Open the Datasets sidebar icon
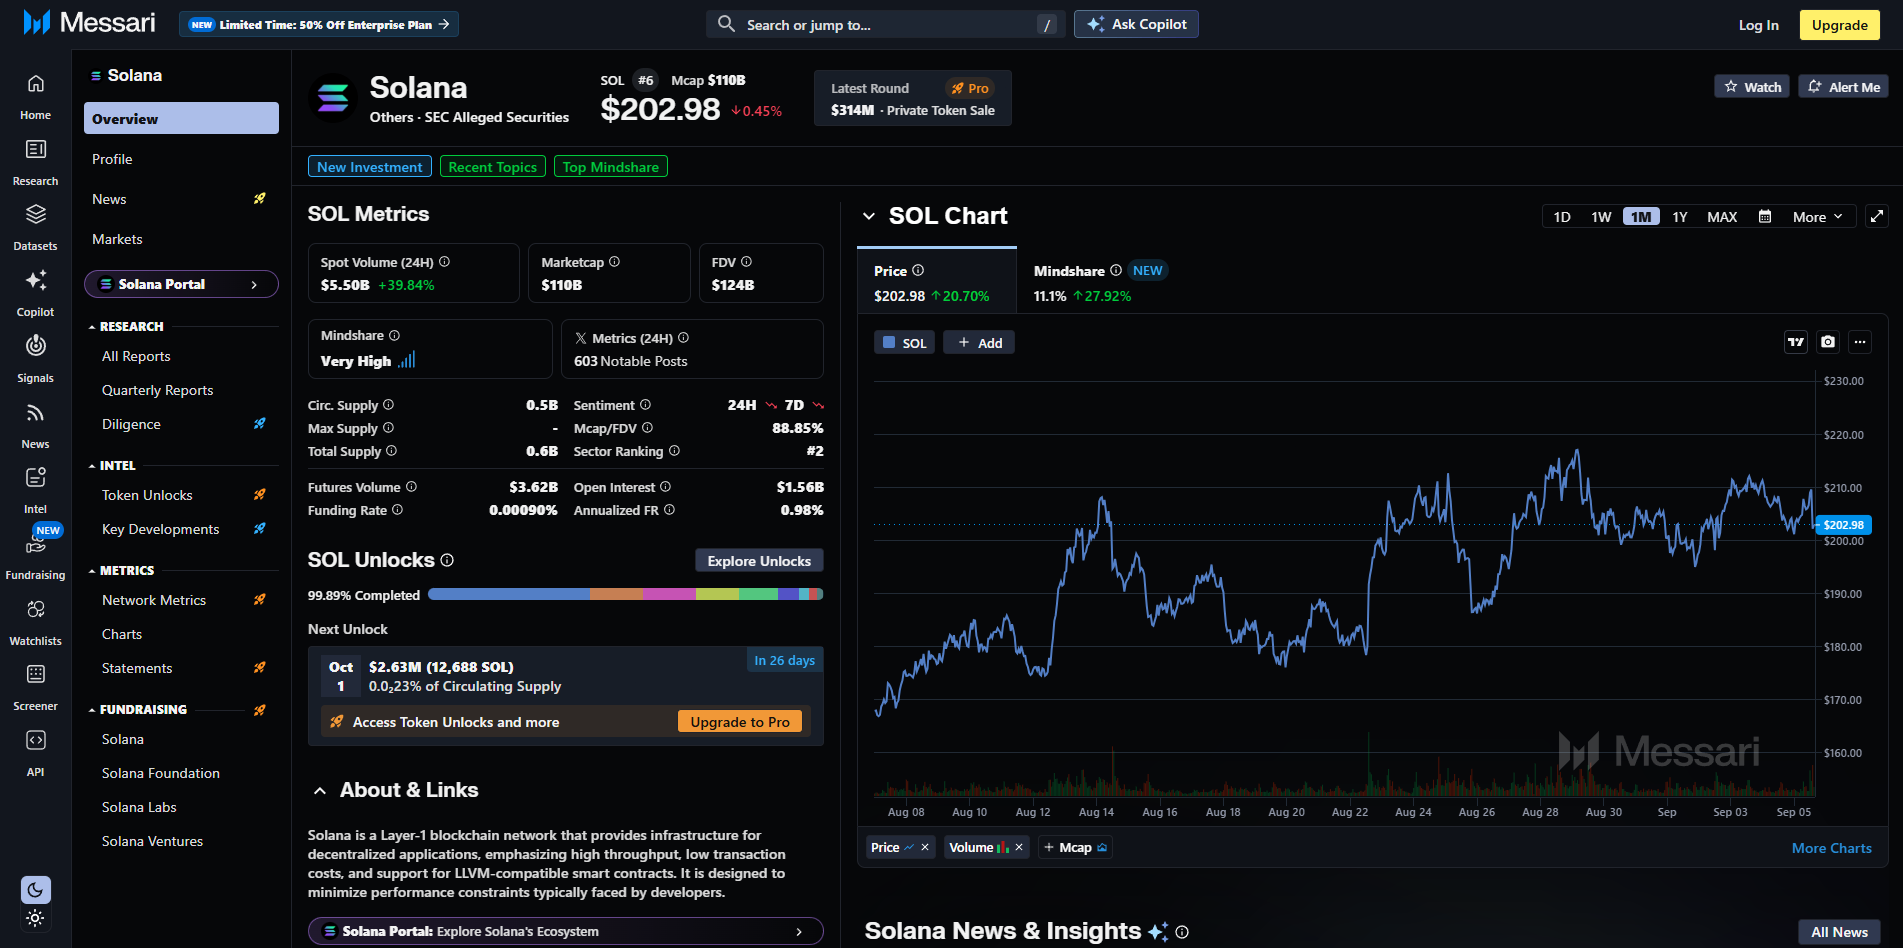Viewport: 1903px width, 948px height. click(35, 215)
